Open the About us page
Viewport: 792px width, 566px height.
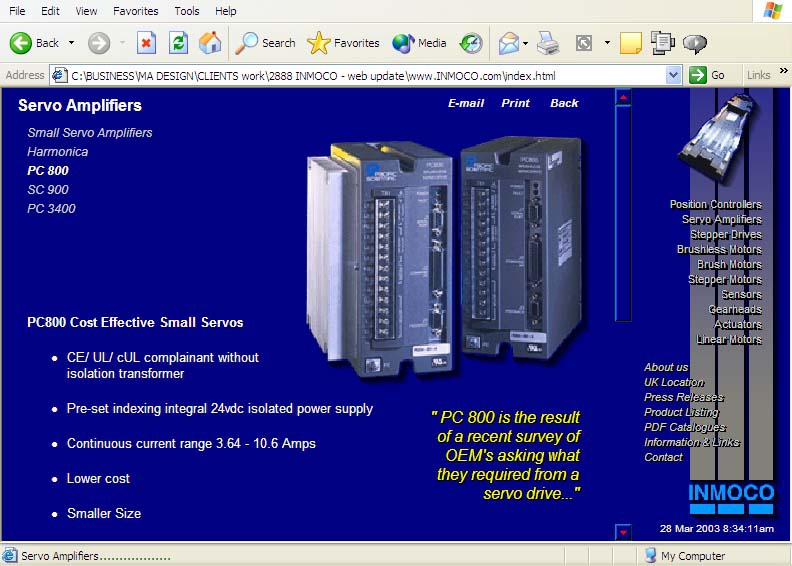coord(666,367)
